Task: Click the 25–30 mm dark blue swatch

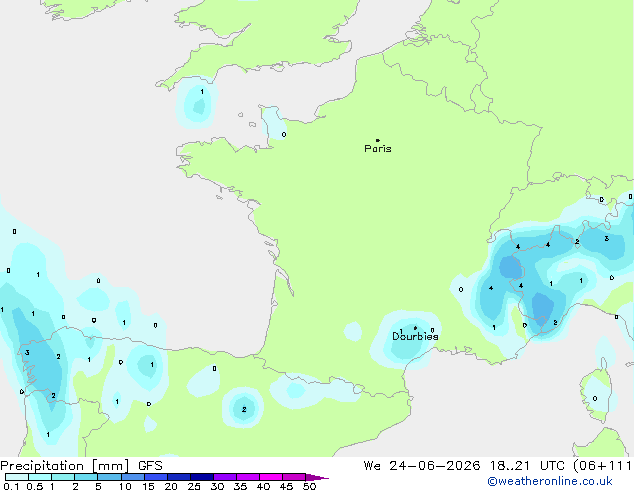Action: click(x=201, y=477)
